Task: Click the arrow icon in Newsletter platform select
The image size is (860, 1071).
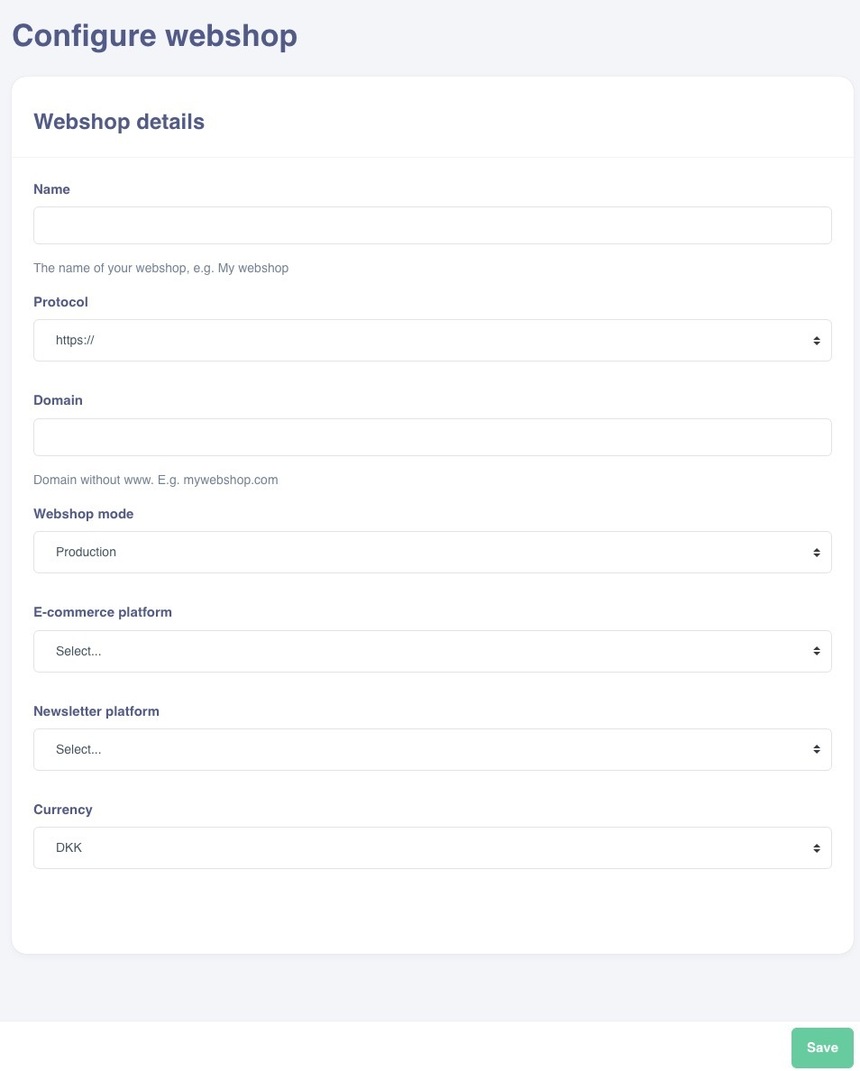Action: [816, 750]
